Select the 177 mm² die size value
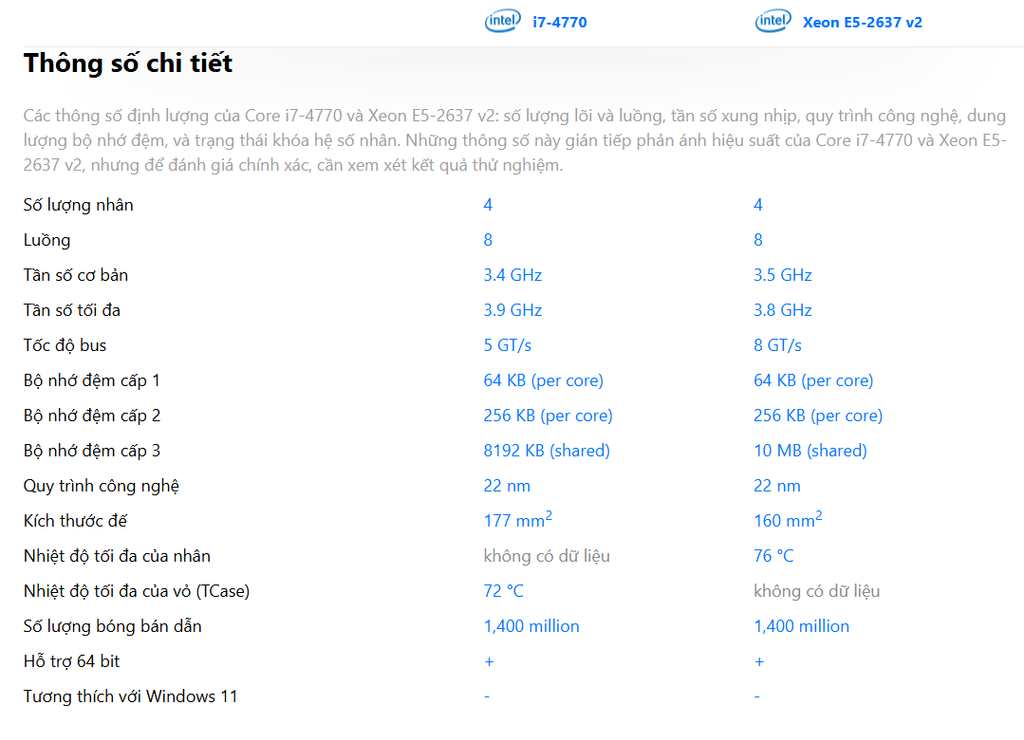The image size is (1024, 740). click(x=518, y=520)
